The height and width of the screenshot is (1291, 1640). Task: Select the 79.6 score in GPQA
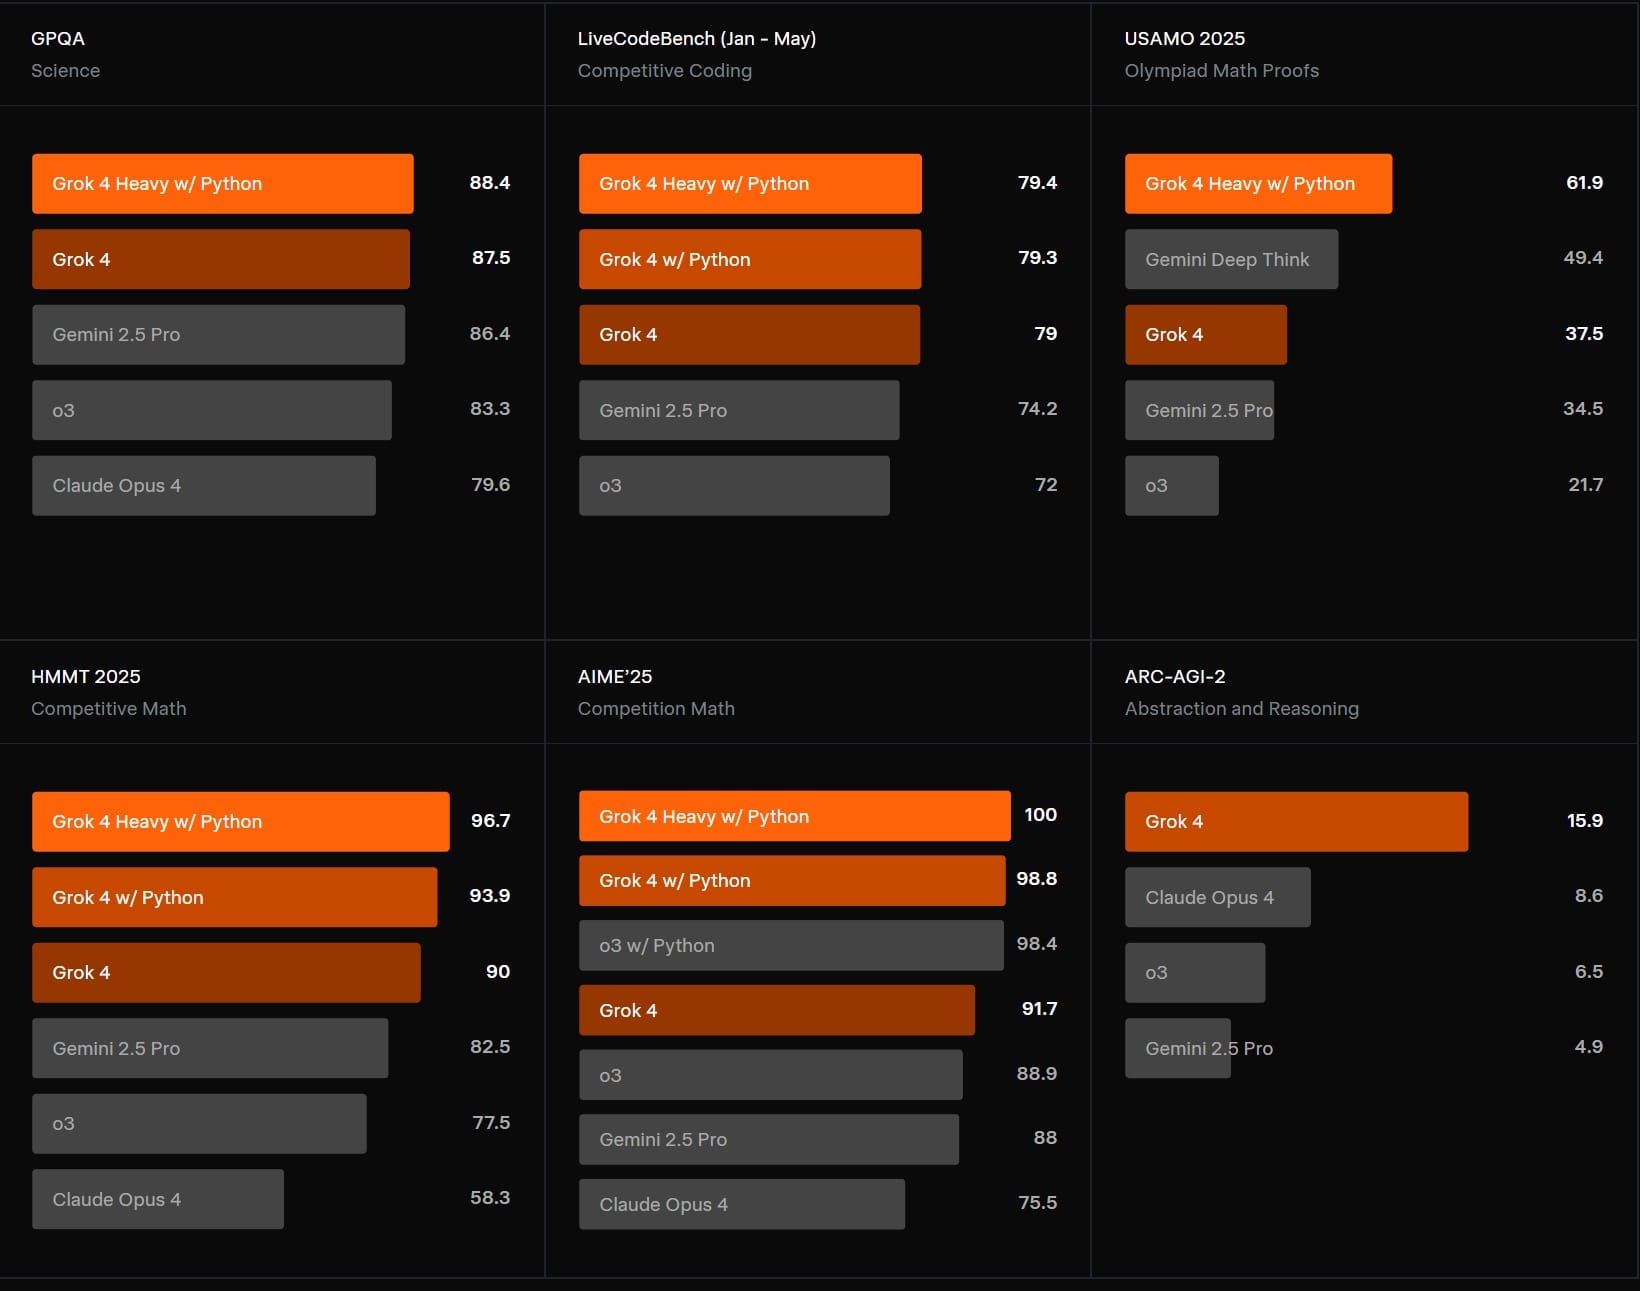click(491, 484)
